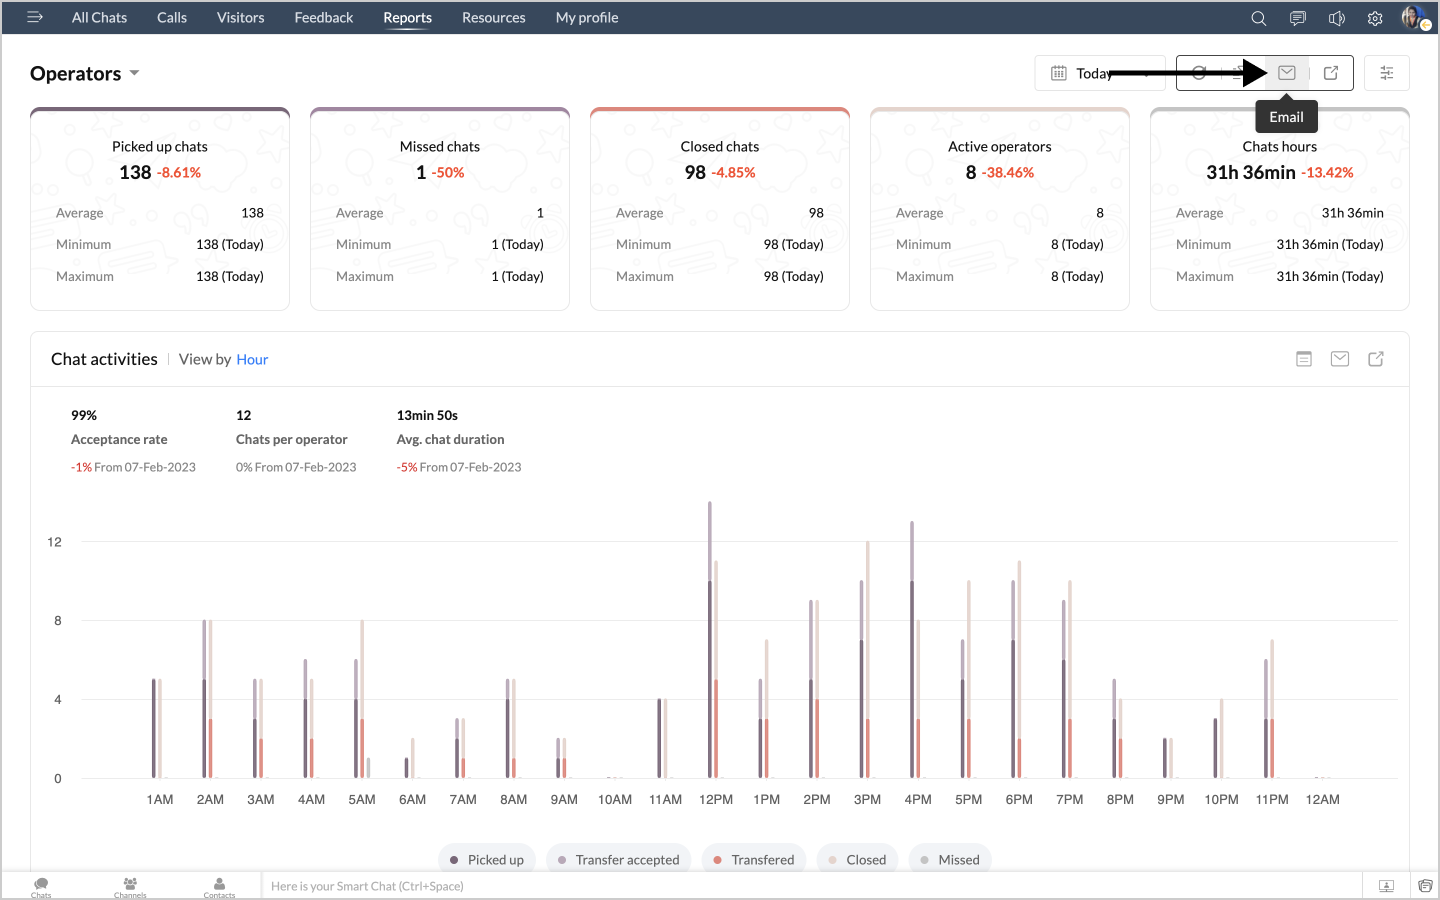Viewport: 1440px width, 900px height.
Task: Open the search magnifier in the header
Action: click(x=1259, y=18)
